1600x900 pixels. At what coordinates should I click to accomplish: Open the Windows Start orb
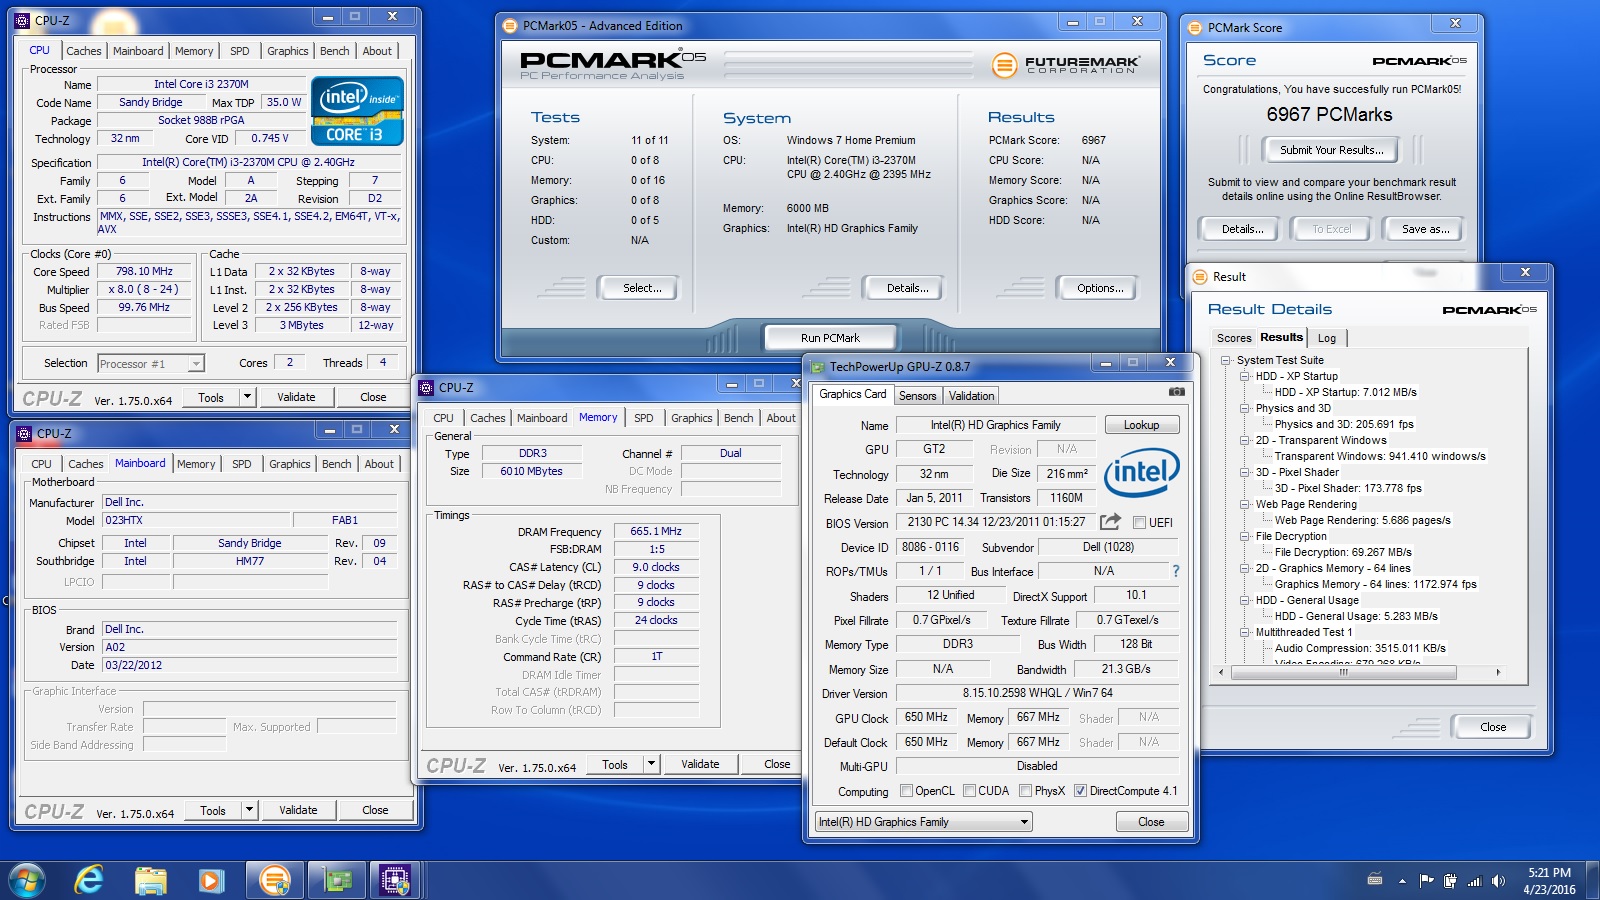pos(27,880)
